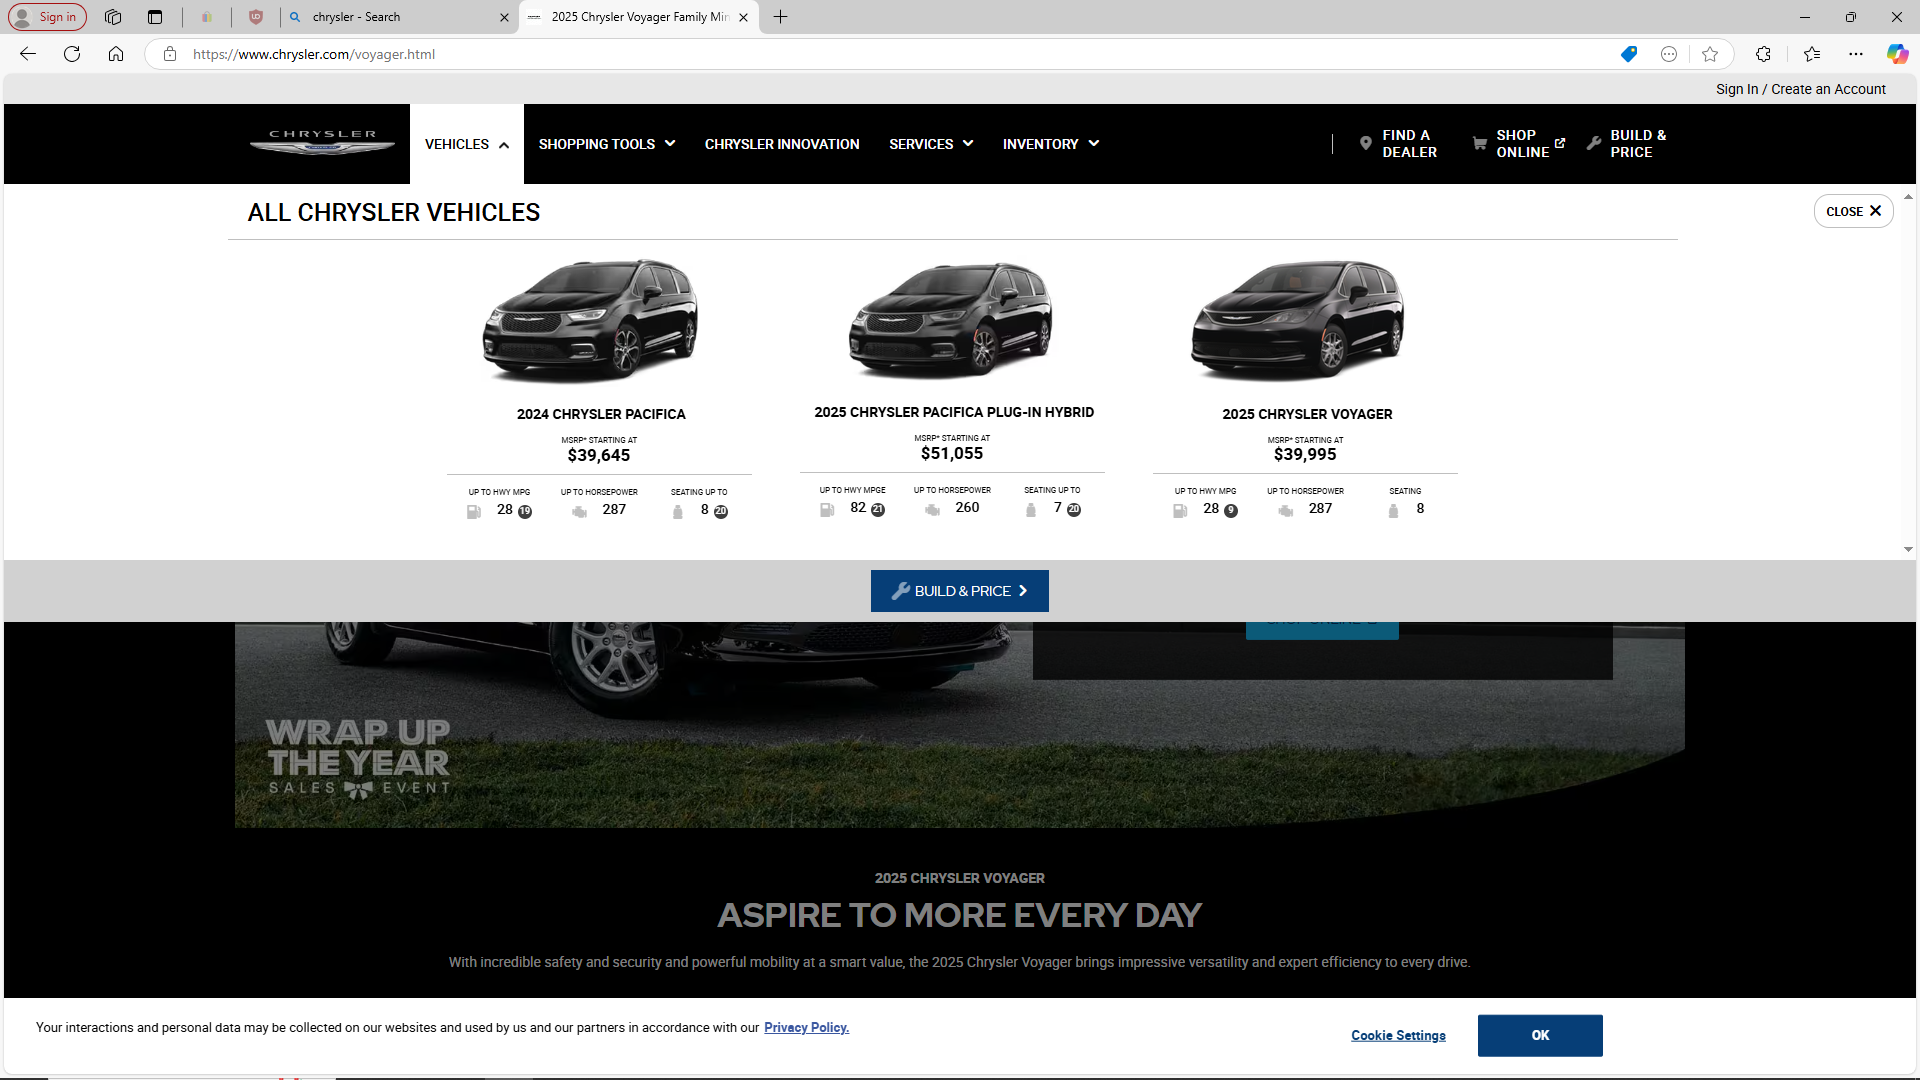This screenshot has width=1920, height=1080.
Task: Open Copilot icon in browser toolbar
Action: 1897,54
